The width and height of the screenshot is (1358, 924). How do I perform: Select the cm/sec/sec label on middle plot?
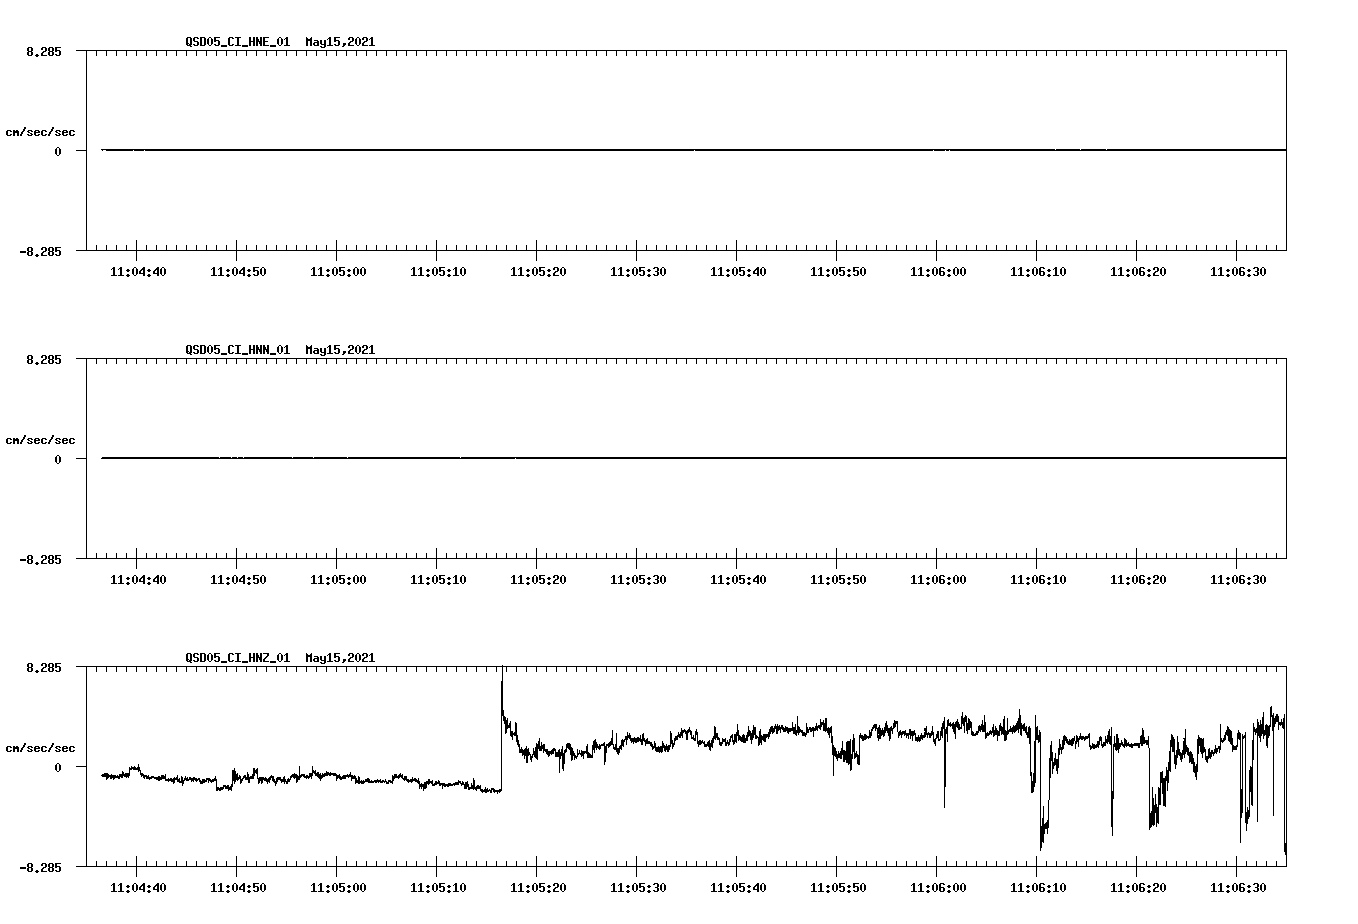tap(42, 439)
